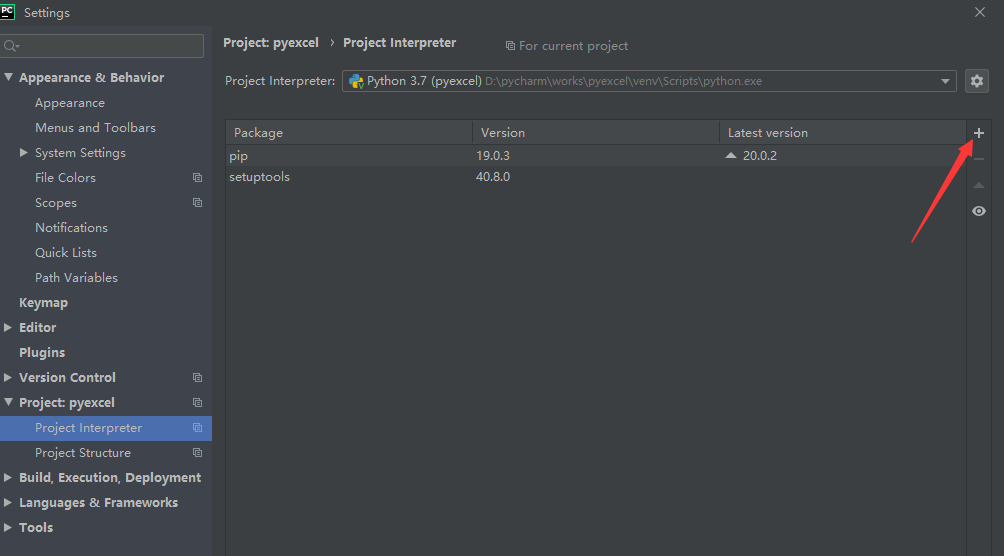The width and height of the screenshot is (1004, 556).
Task: Open Menus and Toolbars settings
Action: tap(95, 128)
